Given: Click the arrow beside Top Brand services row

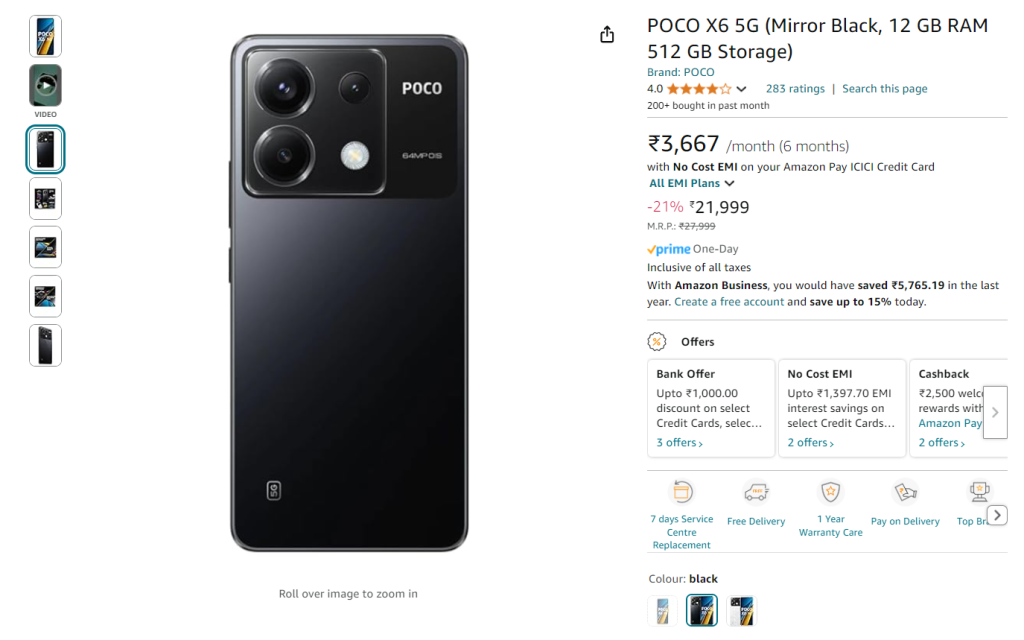Looking at the screenshot, I should coord(997,514).
